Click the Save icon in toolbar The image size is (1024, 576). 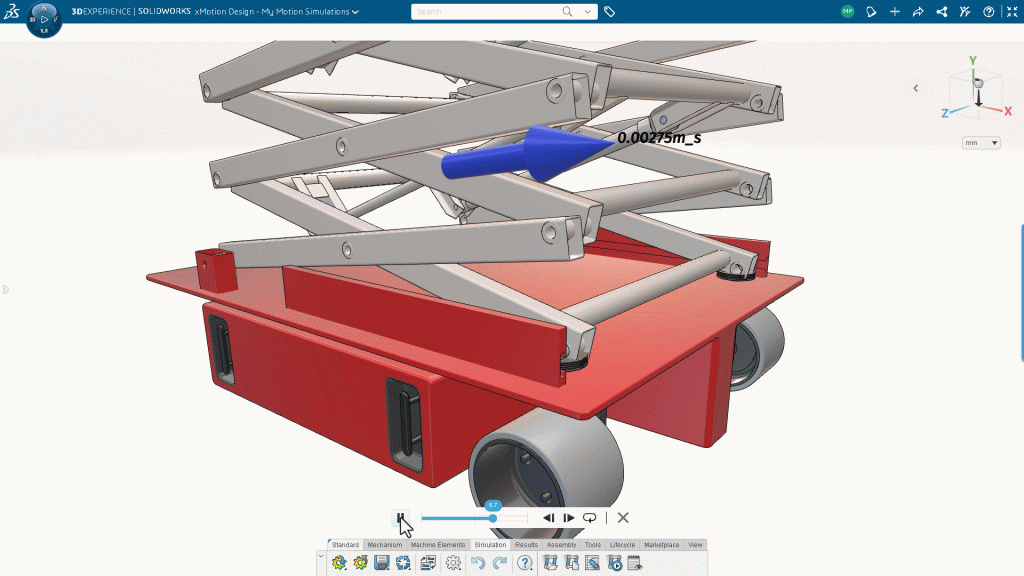(381, 563)
